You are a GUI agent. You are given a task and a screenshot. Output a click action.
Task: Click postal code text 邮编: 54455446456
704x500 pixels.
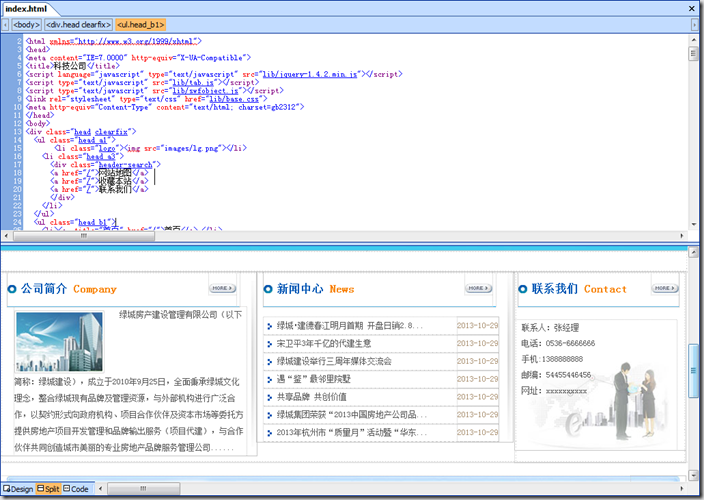point(556,375)
